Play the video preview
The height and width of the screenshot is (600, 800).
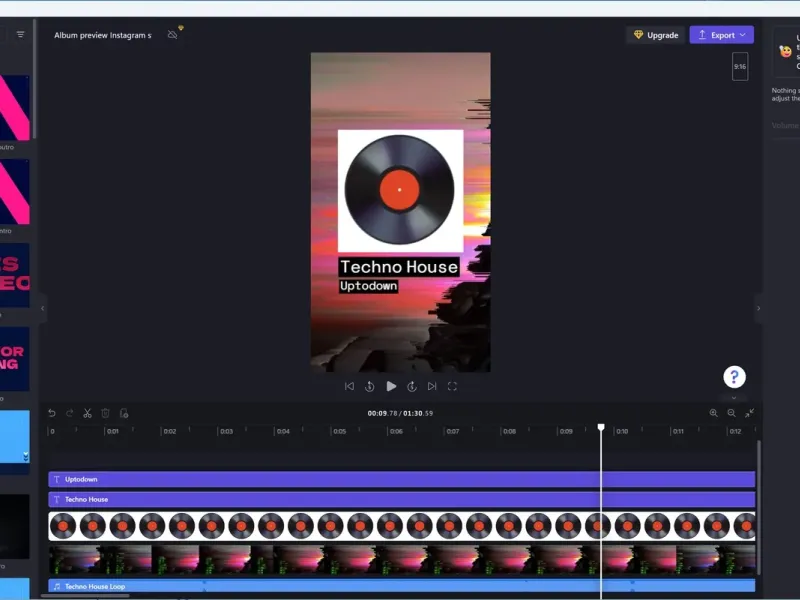click(391, 386)
